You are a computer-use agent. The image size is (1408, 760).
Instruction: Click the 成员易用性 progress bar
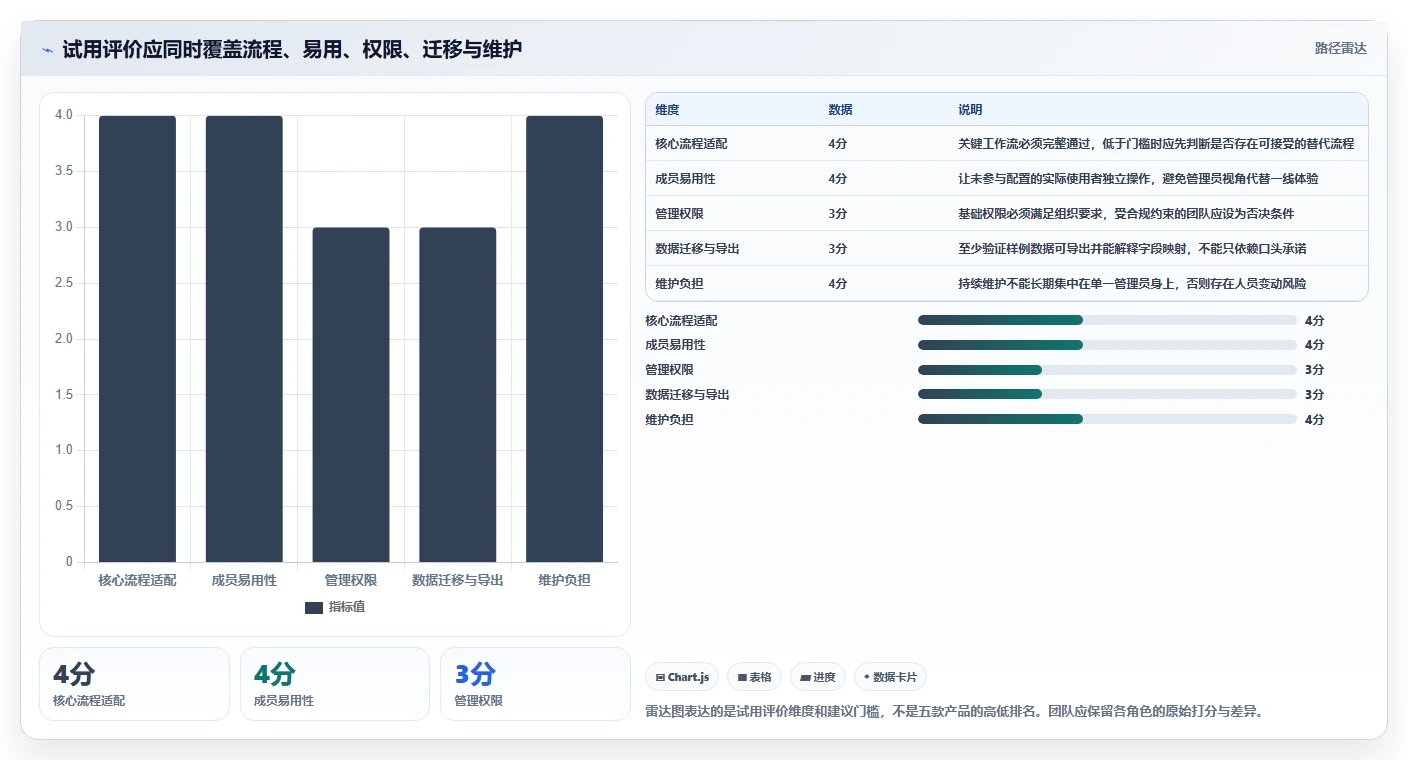click(1107, 344)
